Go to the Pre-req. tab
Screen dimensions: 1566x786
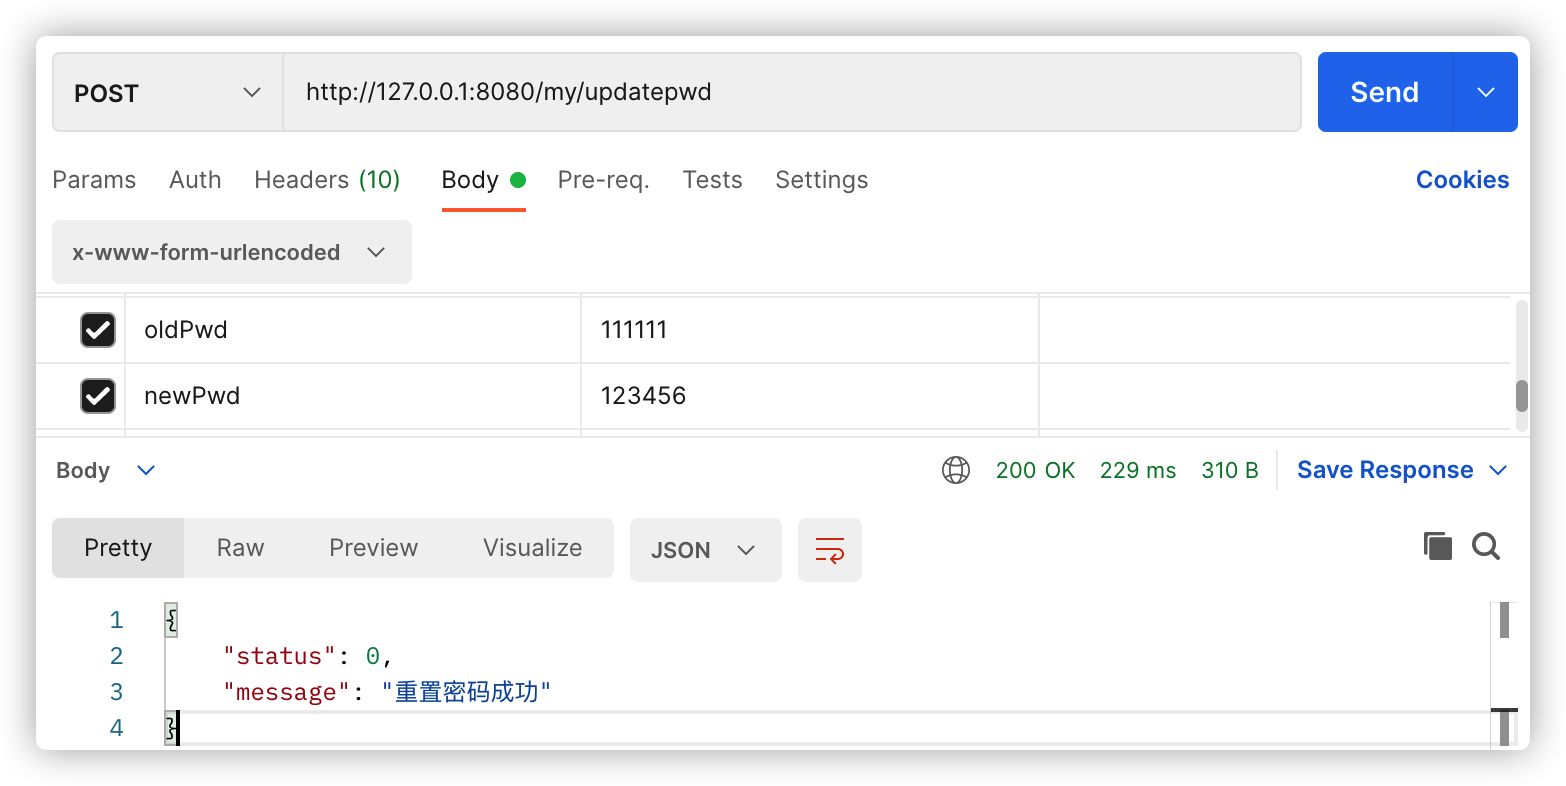tap(603, 180)
